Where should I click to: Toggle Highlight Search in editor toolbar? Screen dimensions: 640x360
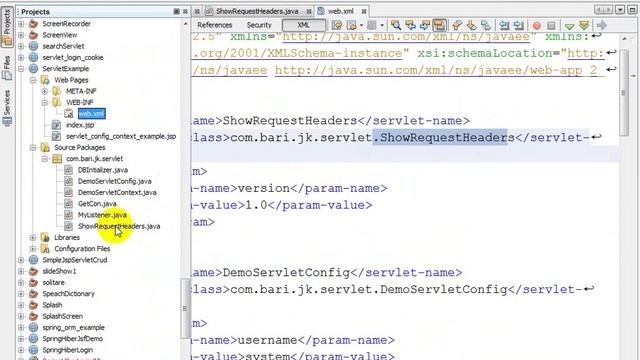pos(439,25)
